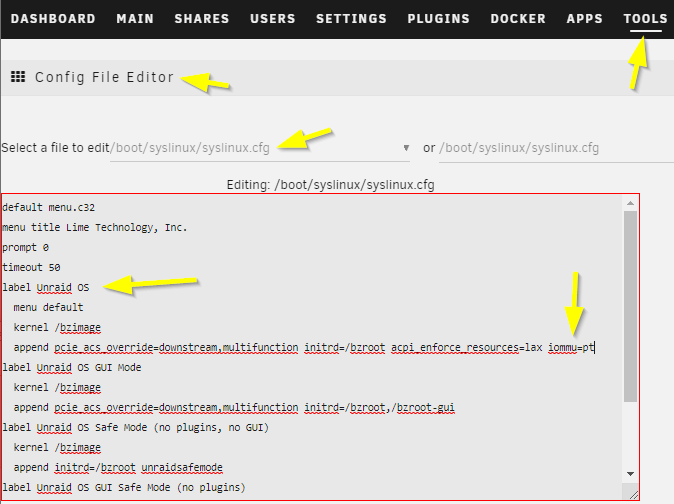Open the Shares tab
The width and height of the screenshot is (674, 504).
click(x=202, y=19)
